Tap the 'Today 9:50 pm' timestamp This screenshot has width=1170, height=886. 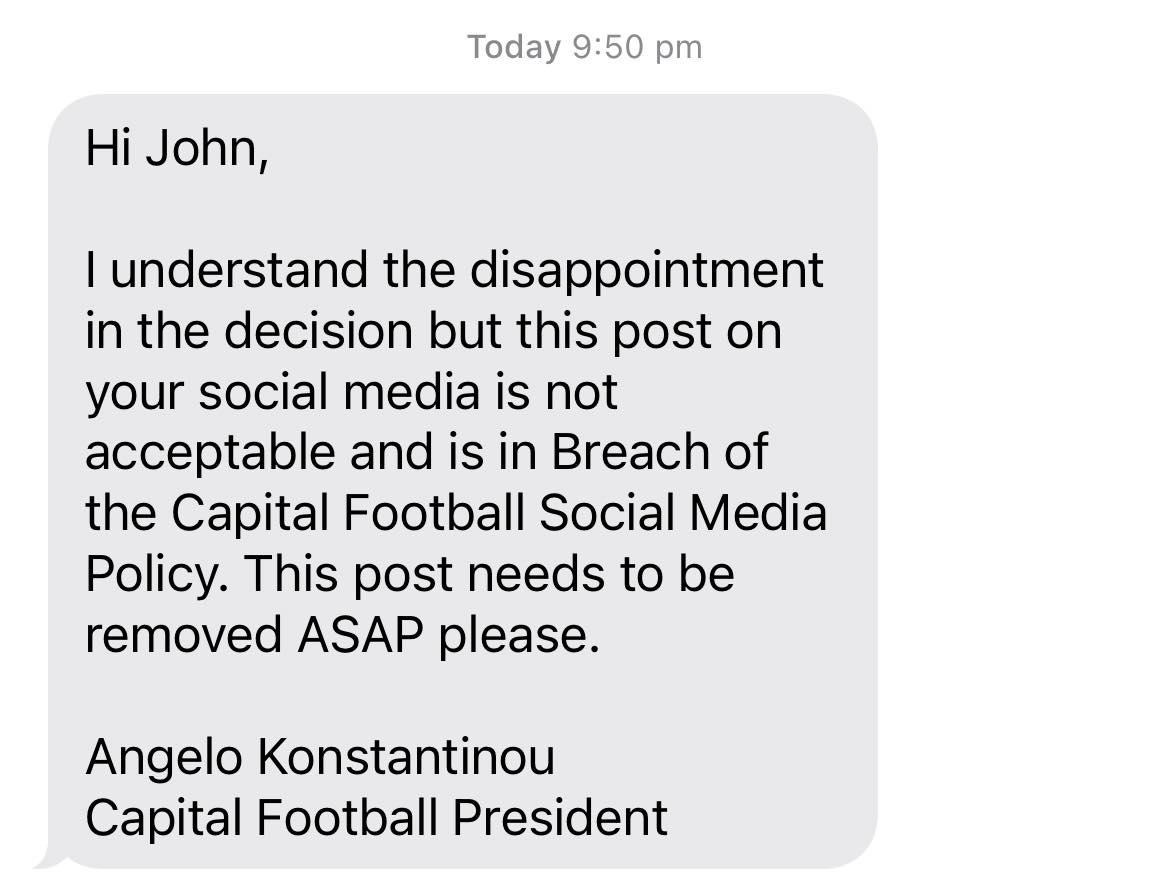[584, 48]
